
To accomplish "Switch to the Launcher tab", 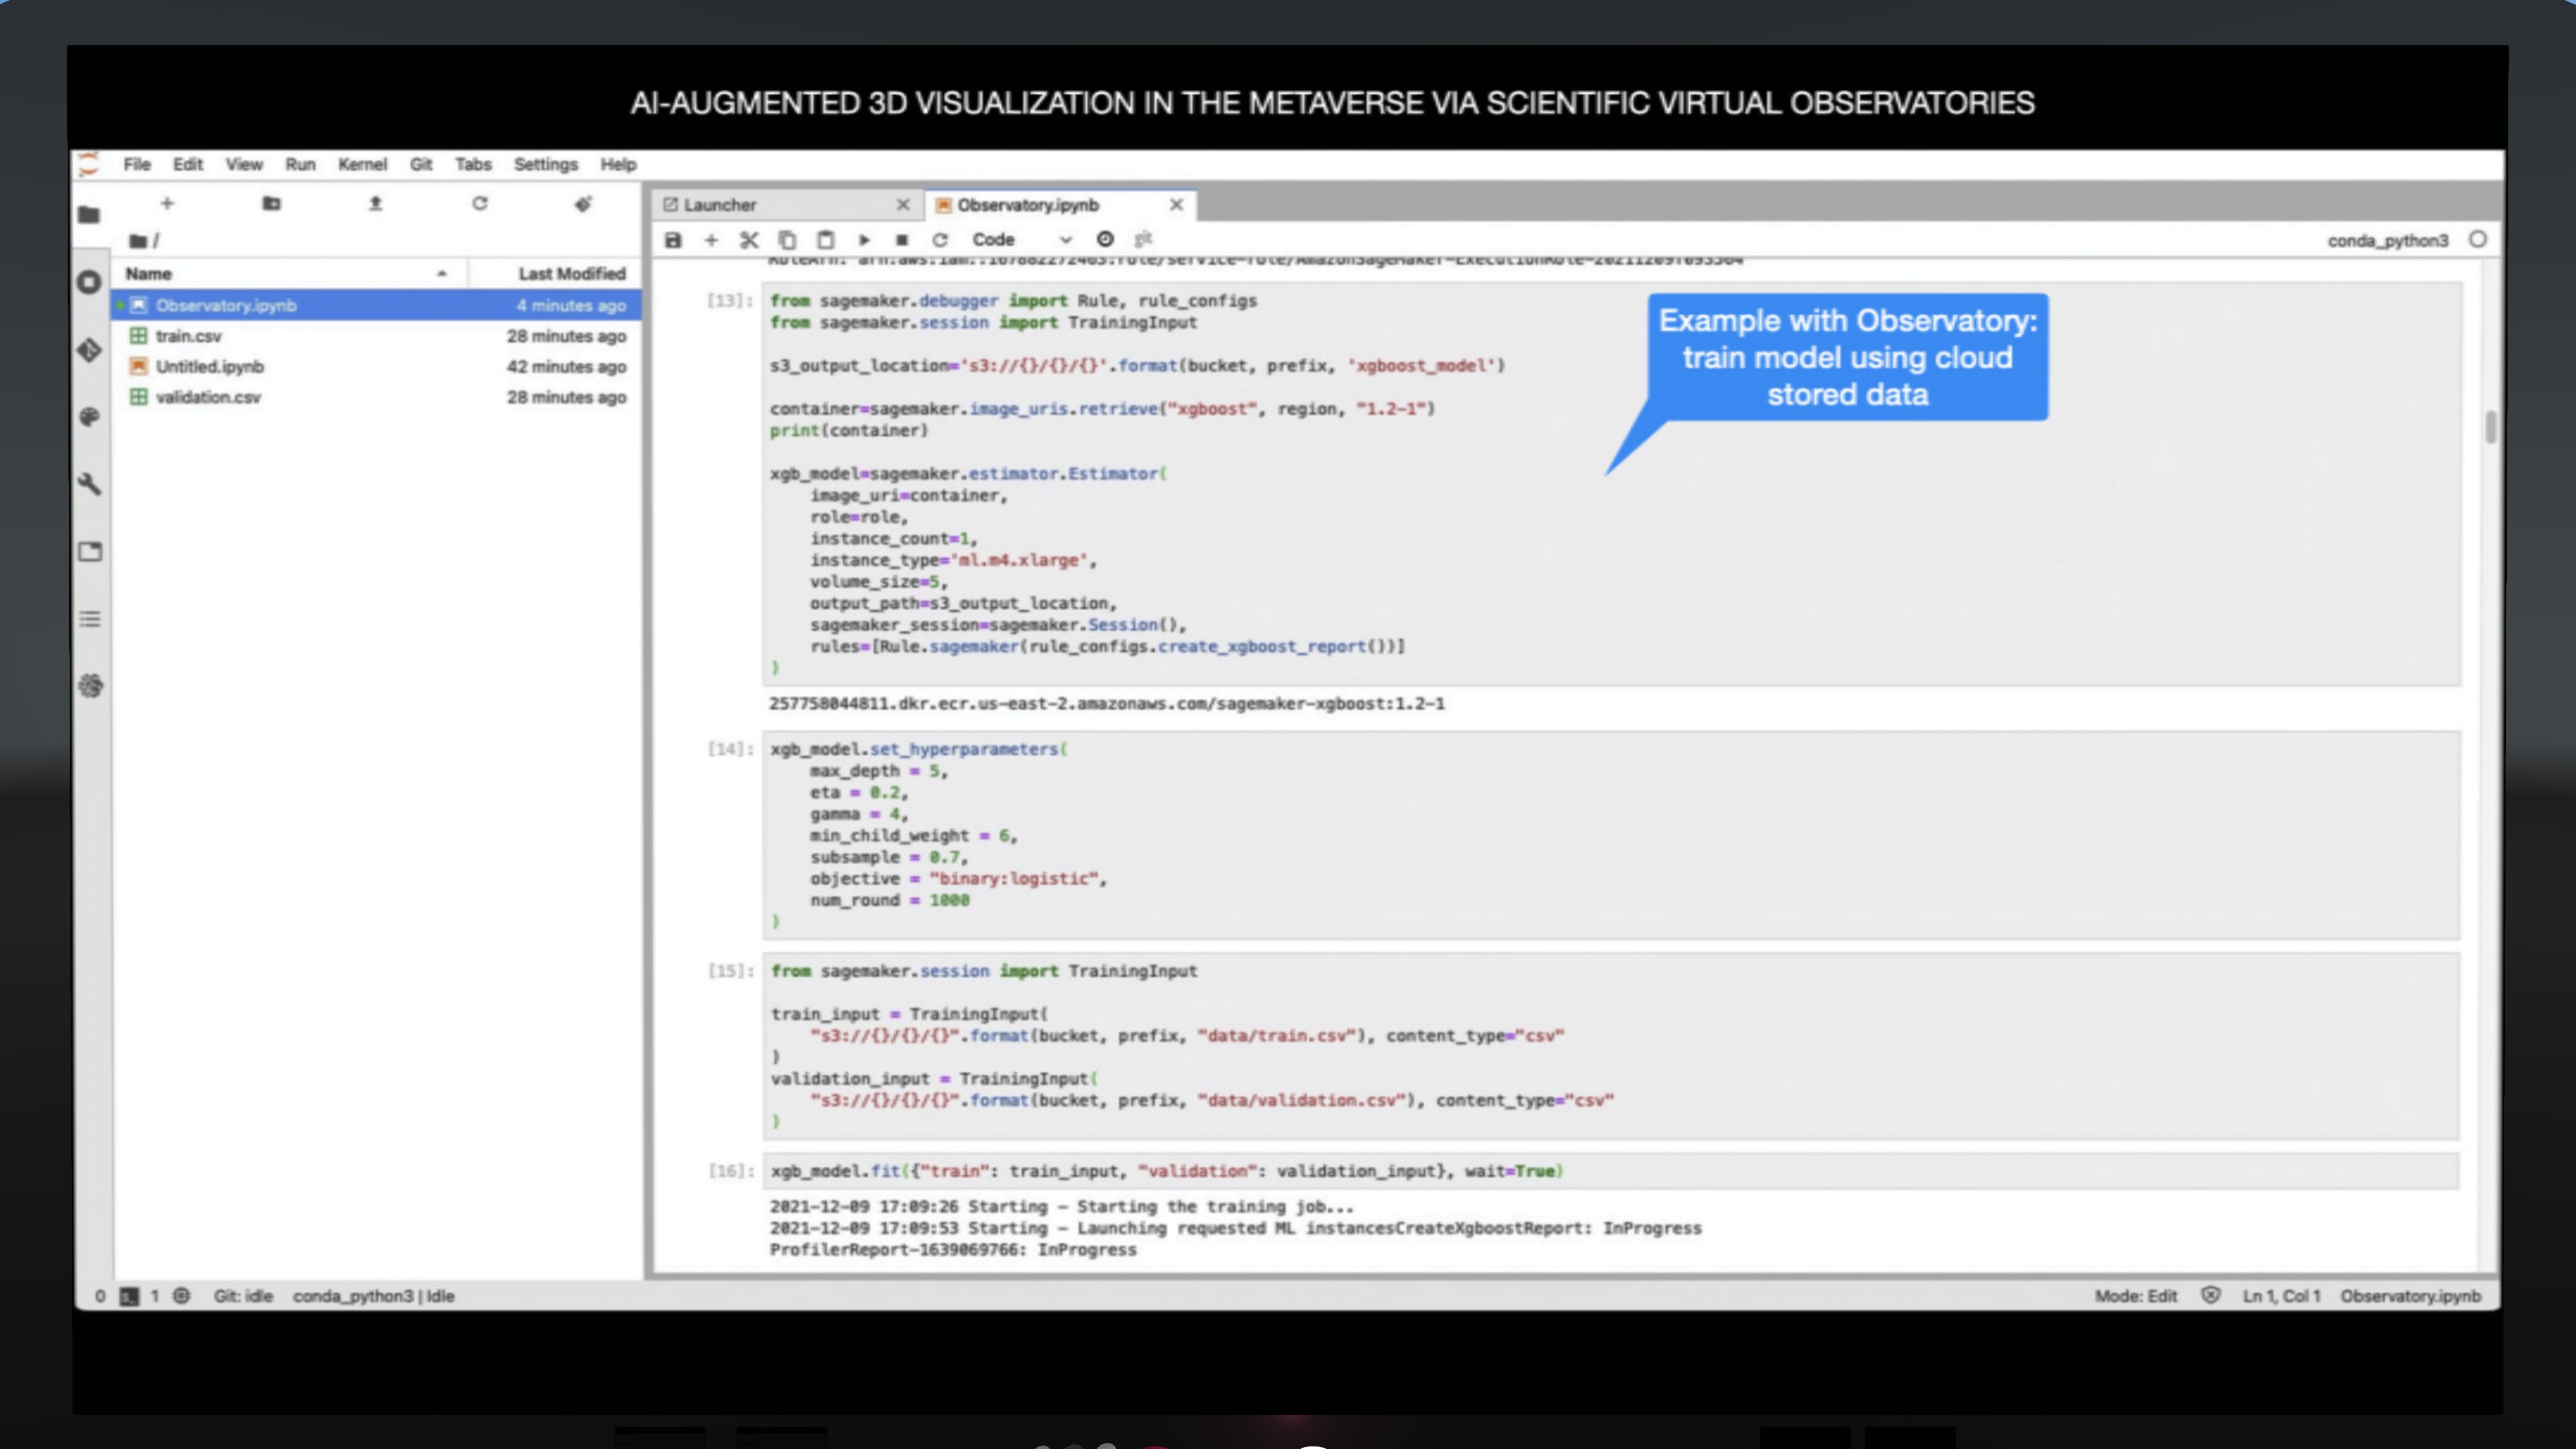I will (720, 205).
